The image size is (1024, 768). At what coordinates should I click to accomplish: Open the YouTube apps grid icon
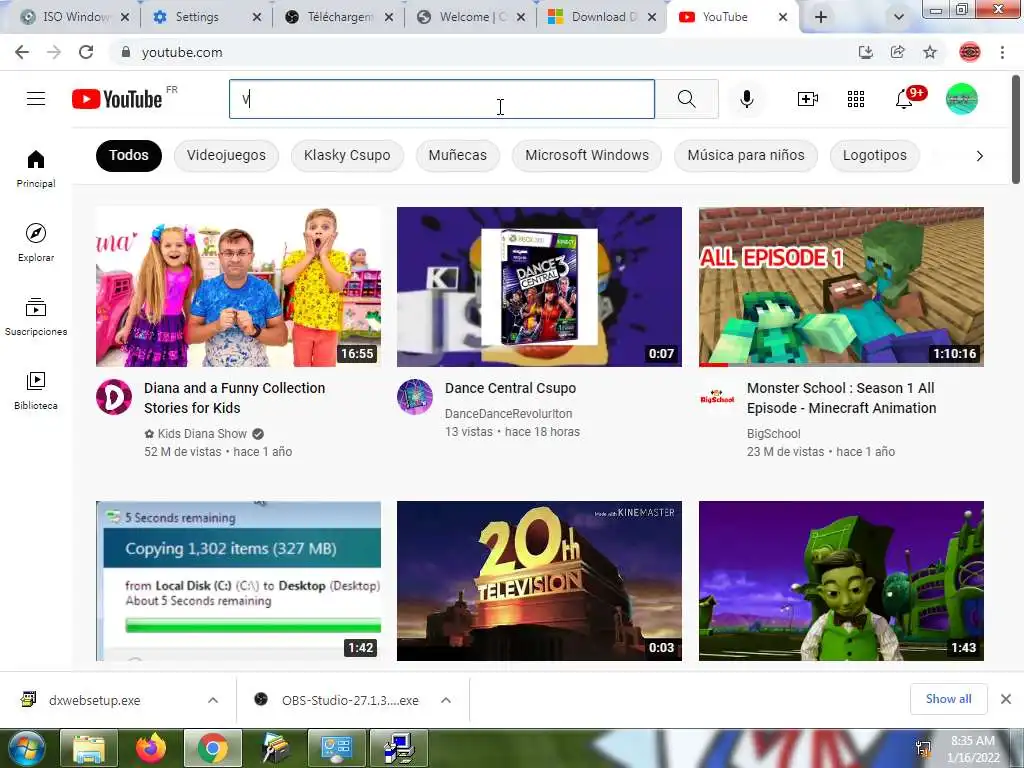(x=856, y=99)
